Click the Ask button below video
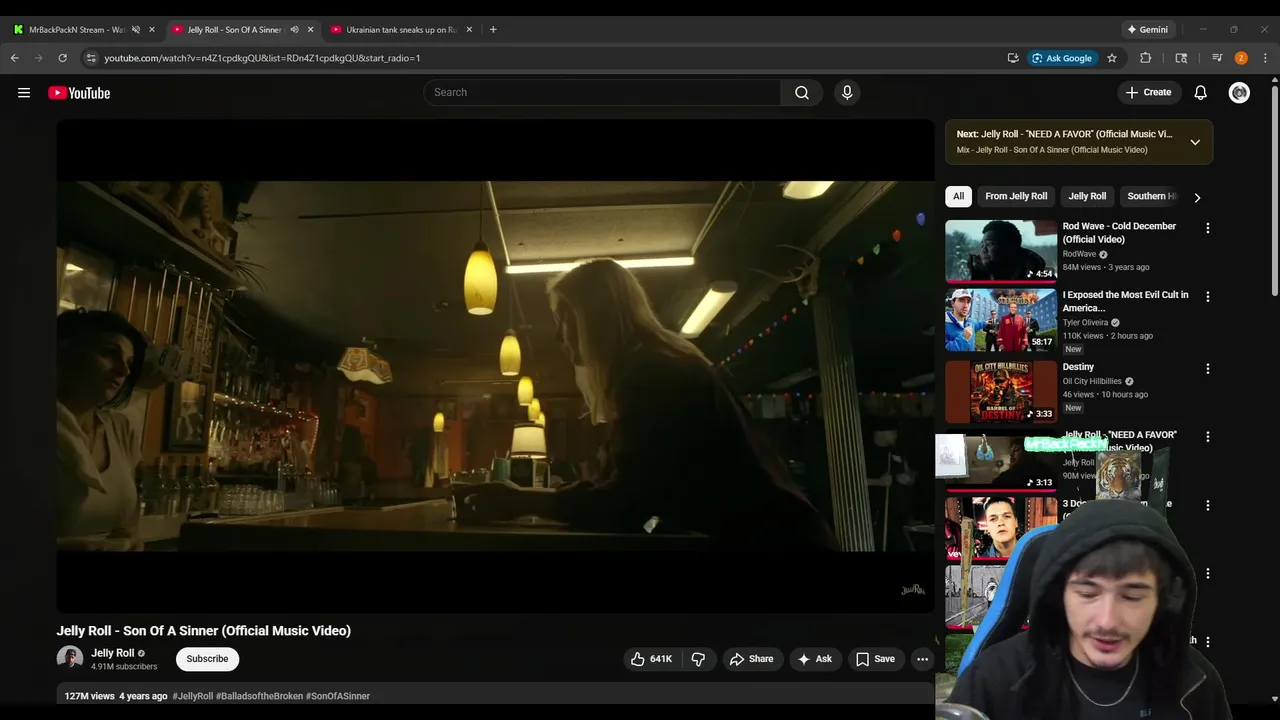1280x720 pixels. [x=814, y=659]
